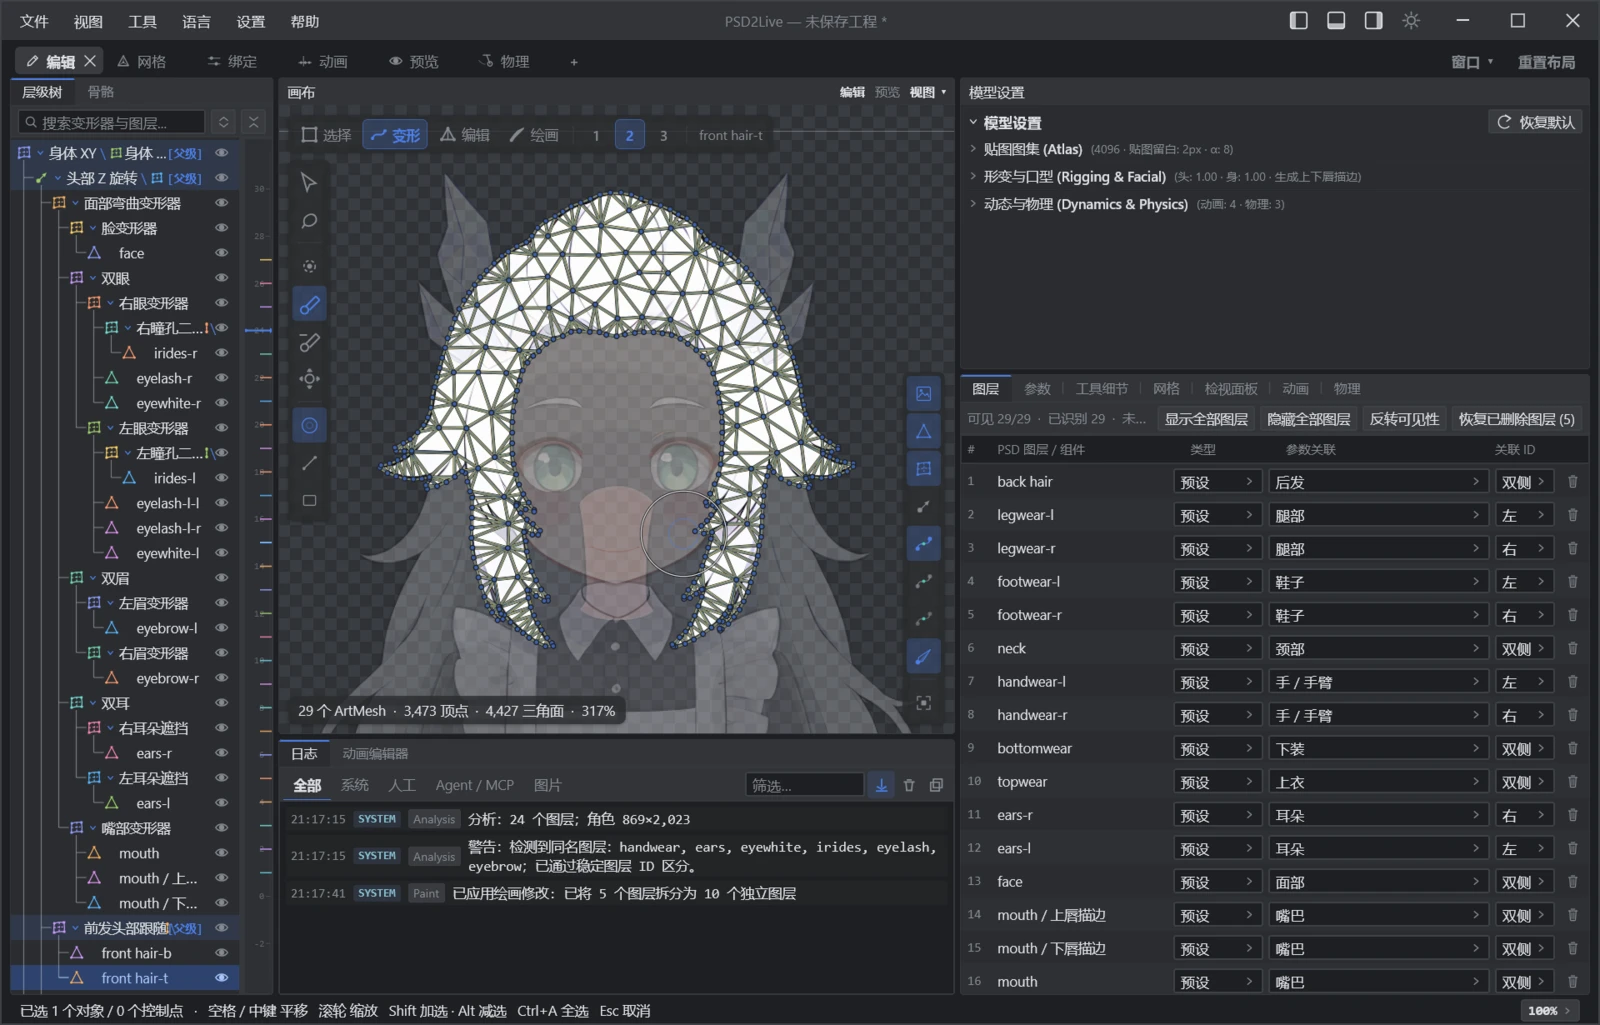Copy log entries with the copy icon
Viewport: 1600px width, 1025px height.
pyautogui.click(x=936, y=786)
